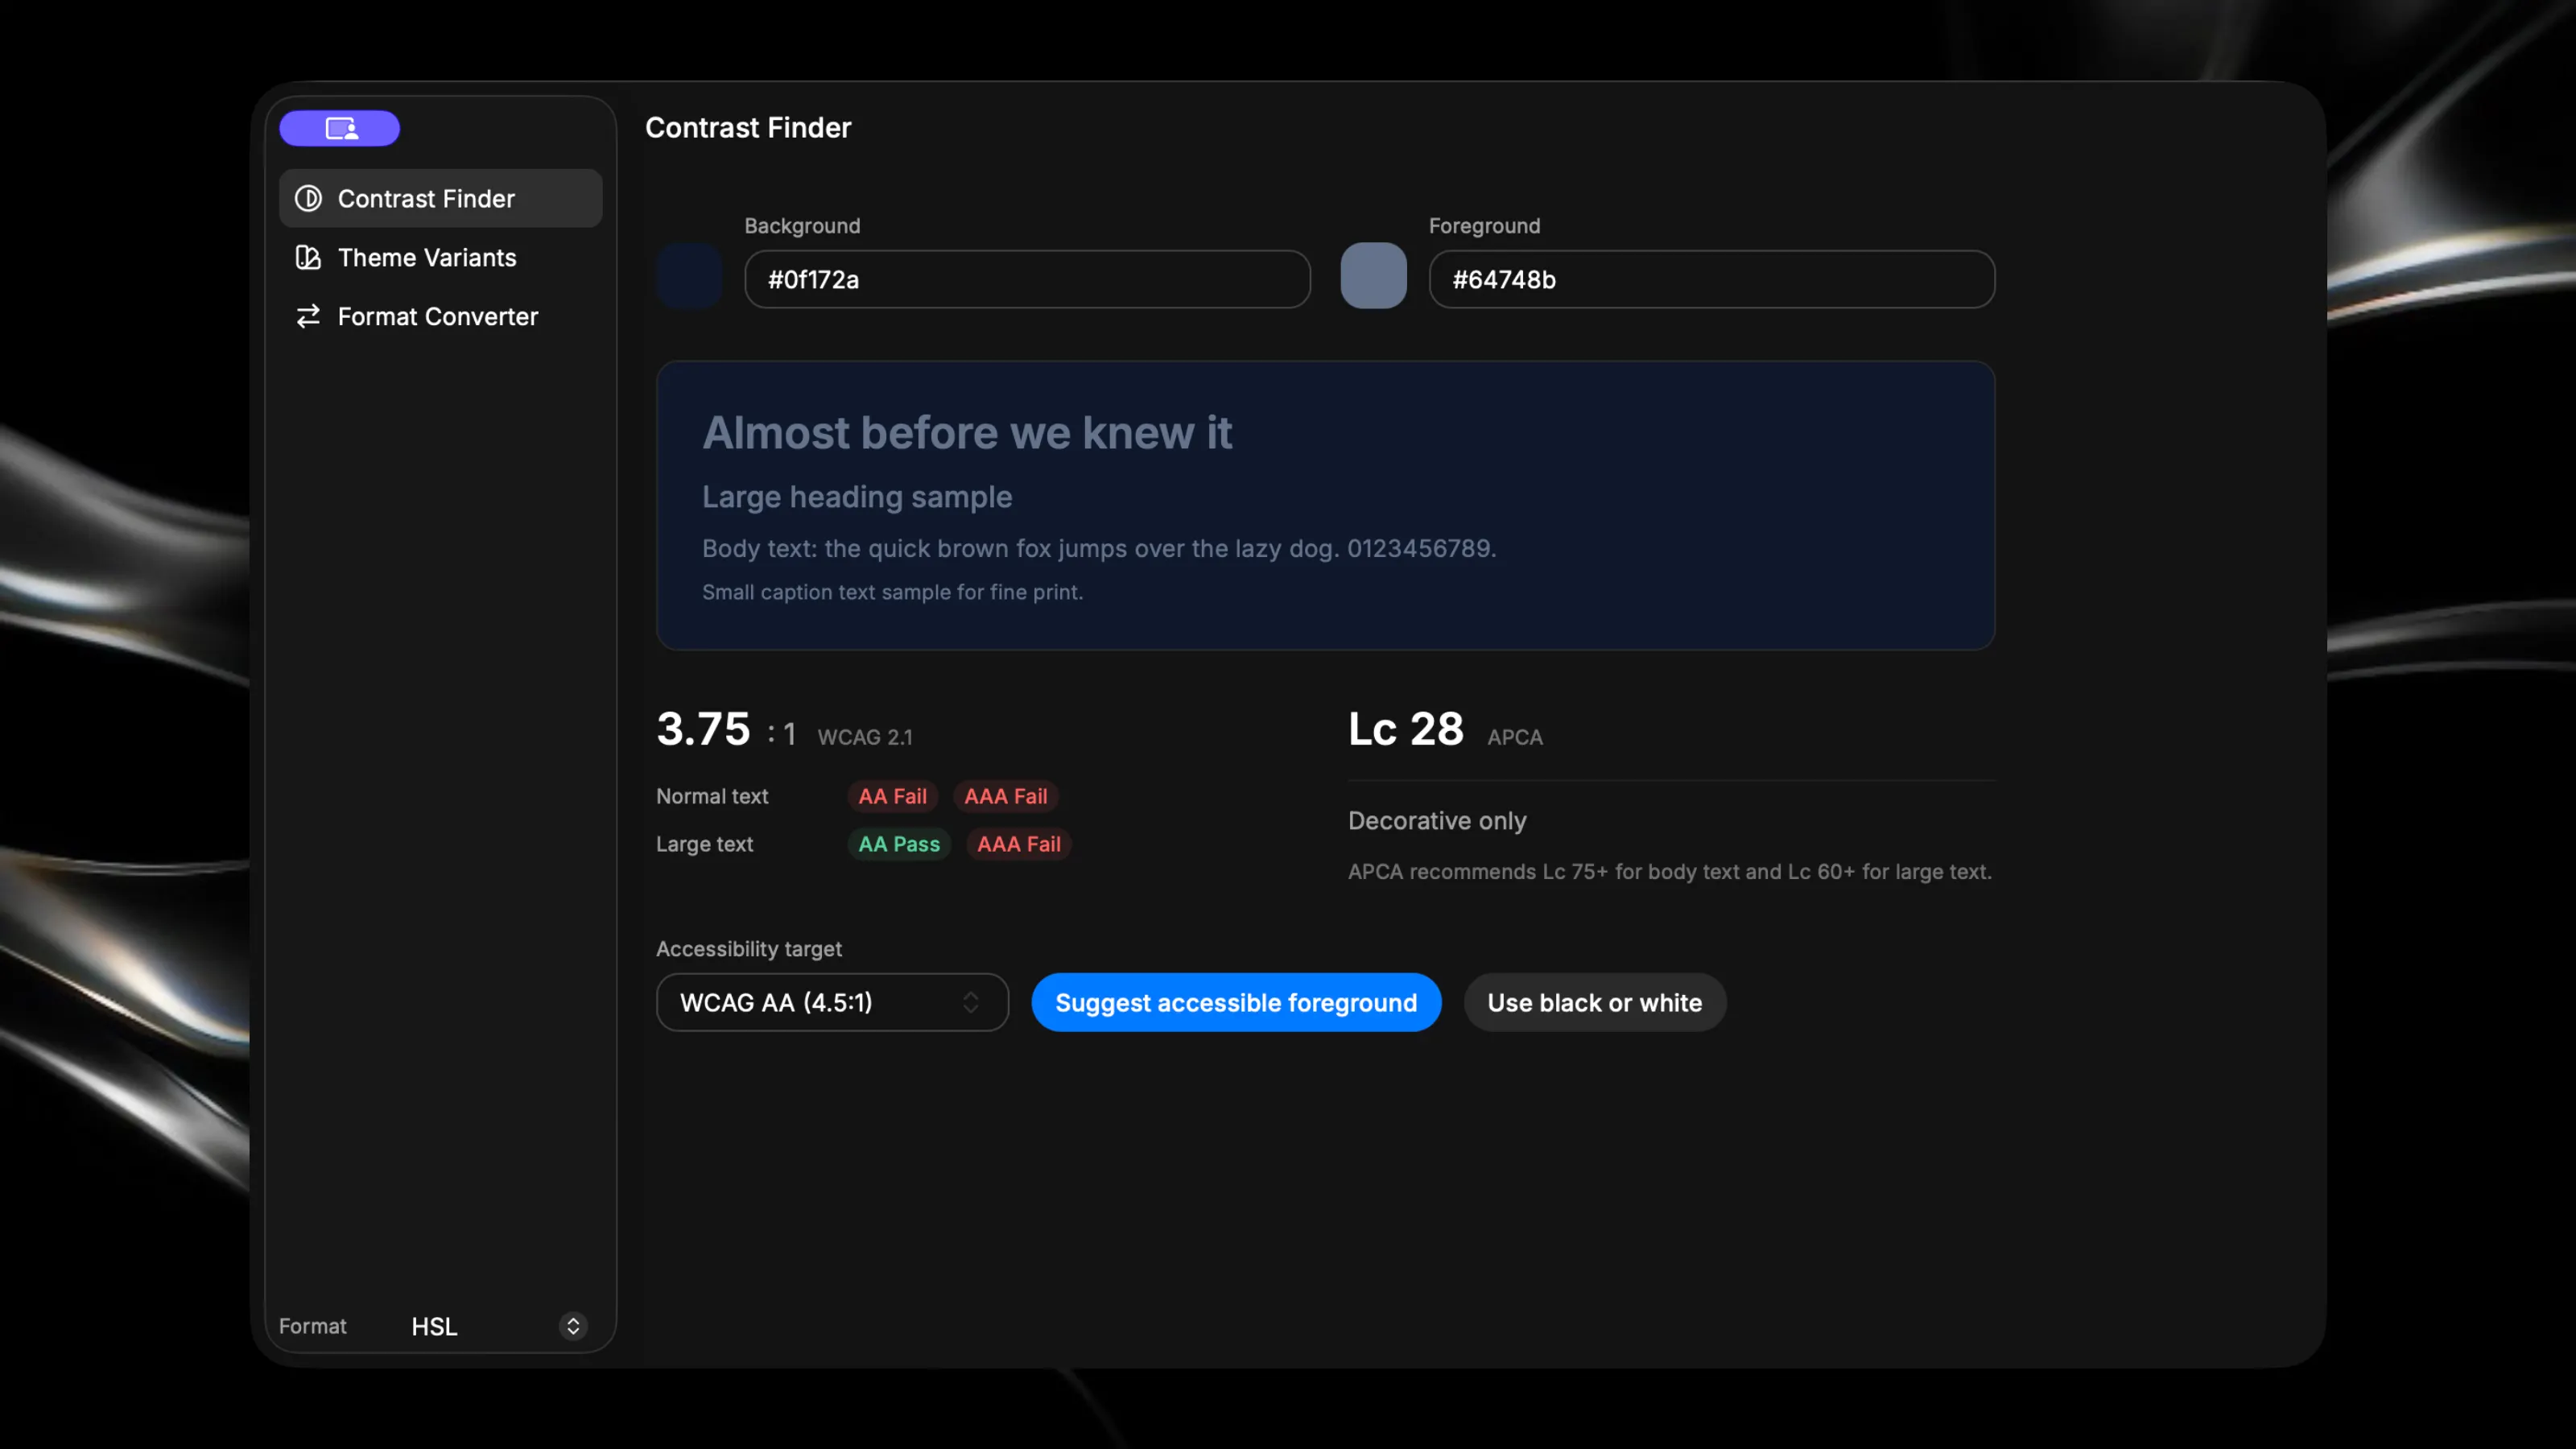Edit the Foreground hex field #64748b

pos(1711,279)
